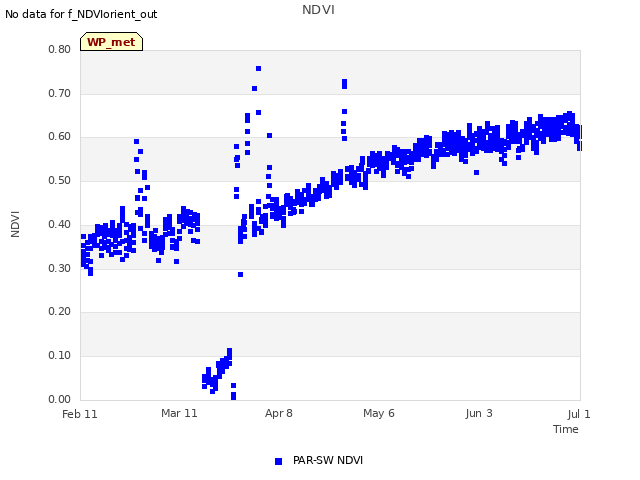The height and width of the screenshot is (480, 640).
Task: Click the Feb 11 x-axis tick label
Action: click(x=80, y=414)
